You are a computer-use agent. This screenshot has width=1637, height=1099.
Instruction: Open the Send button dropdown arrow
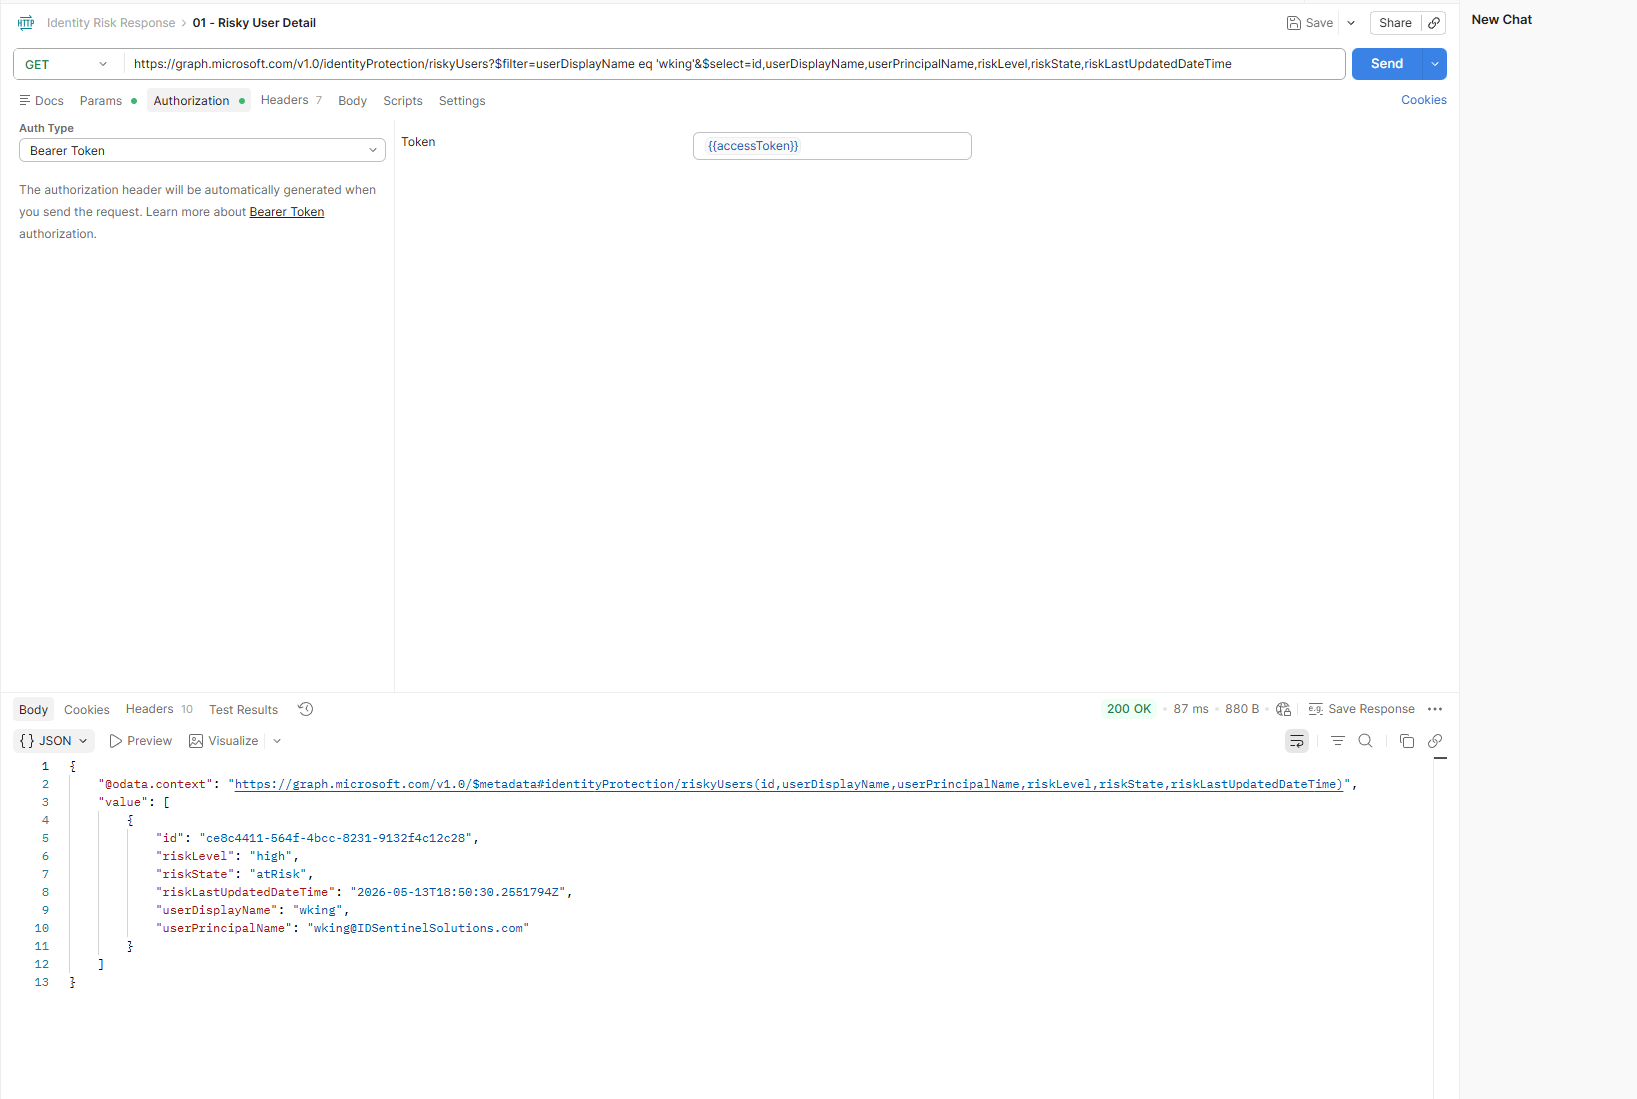pyautogui.click(x=1435, y=64)
